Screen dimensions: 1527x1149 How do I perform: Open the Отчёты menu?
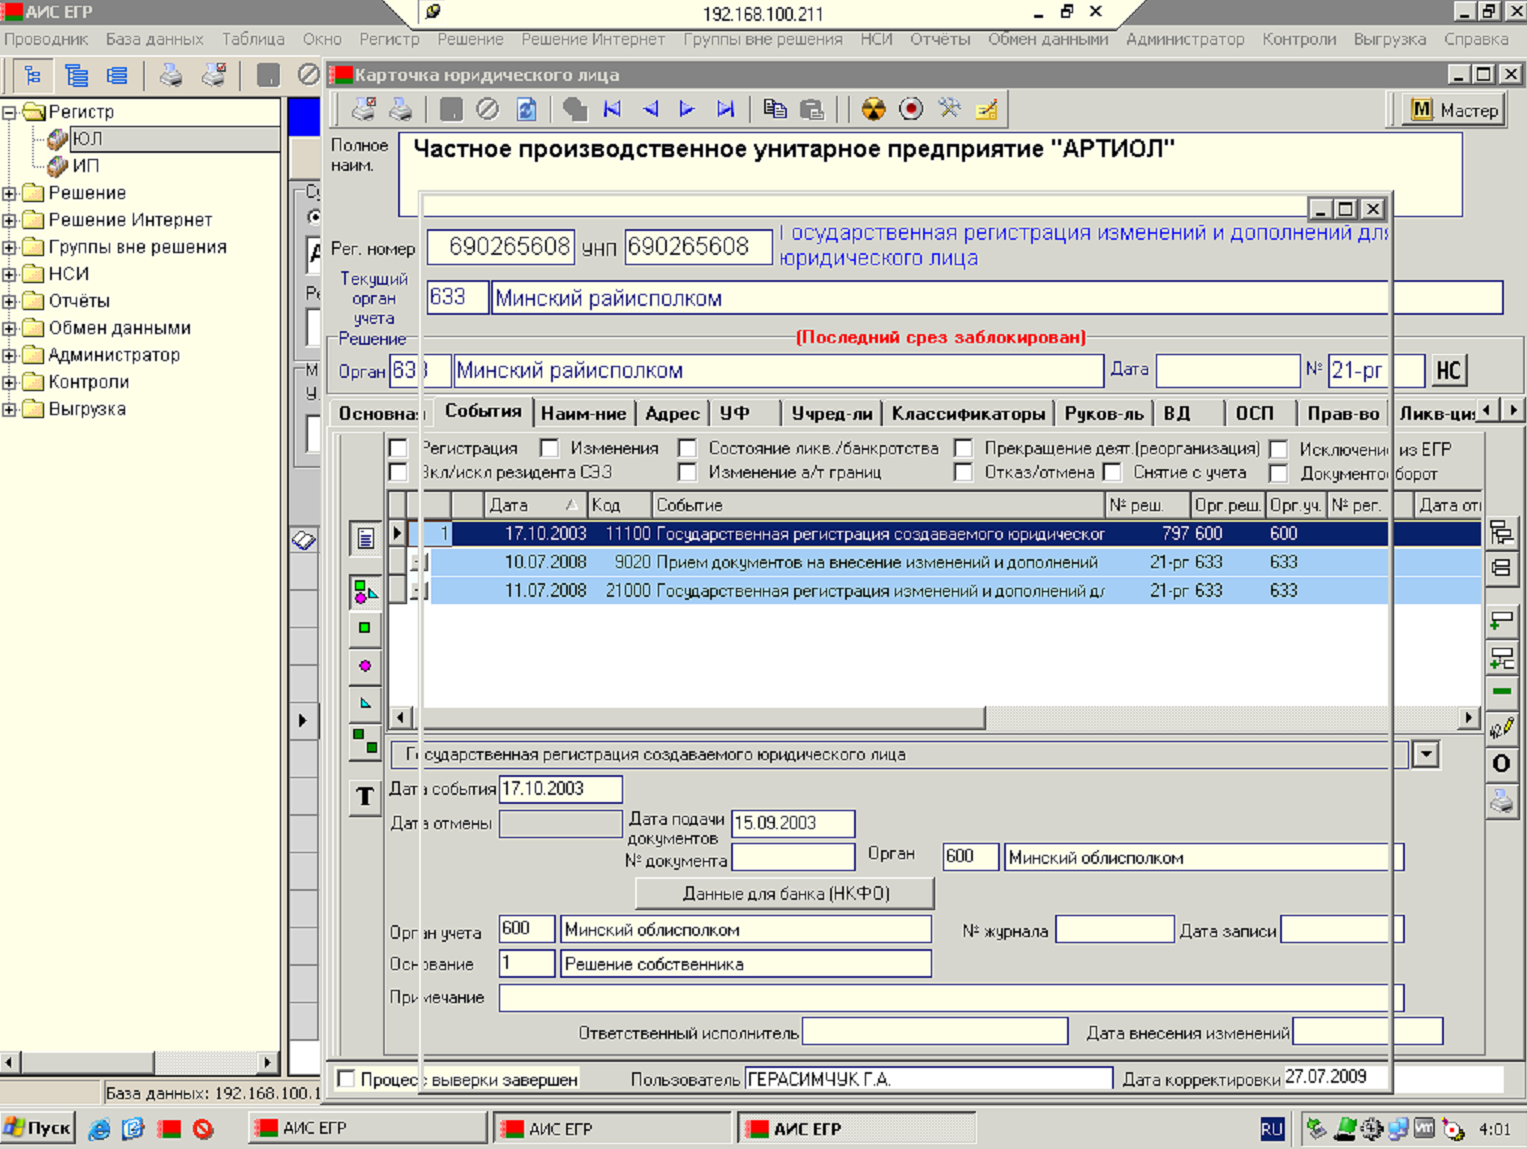[x=939, y=39]
